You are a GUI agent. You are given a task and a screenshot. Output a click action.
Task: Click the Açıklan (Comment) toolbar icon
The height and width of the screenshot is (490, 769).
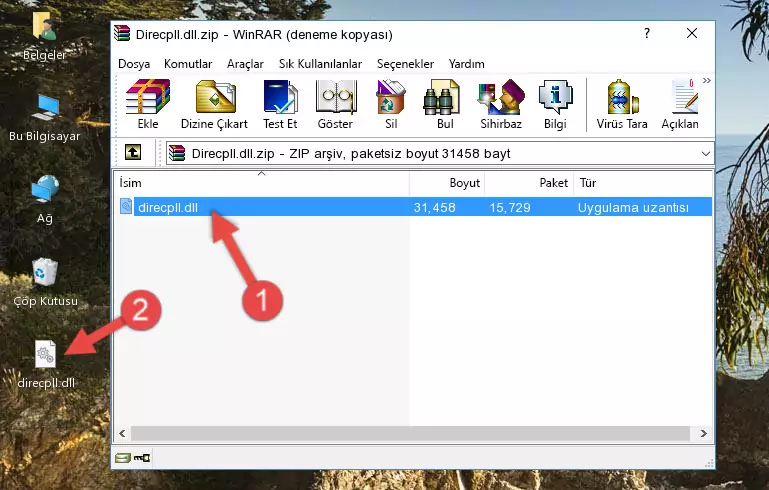[680, 104]
